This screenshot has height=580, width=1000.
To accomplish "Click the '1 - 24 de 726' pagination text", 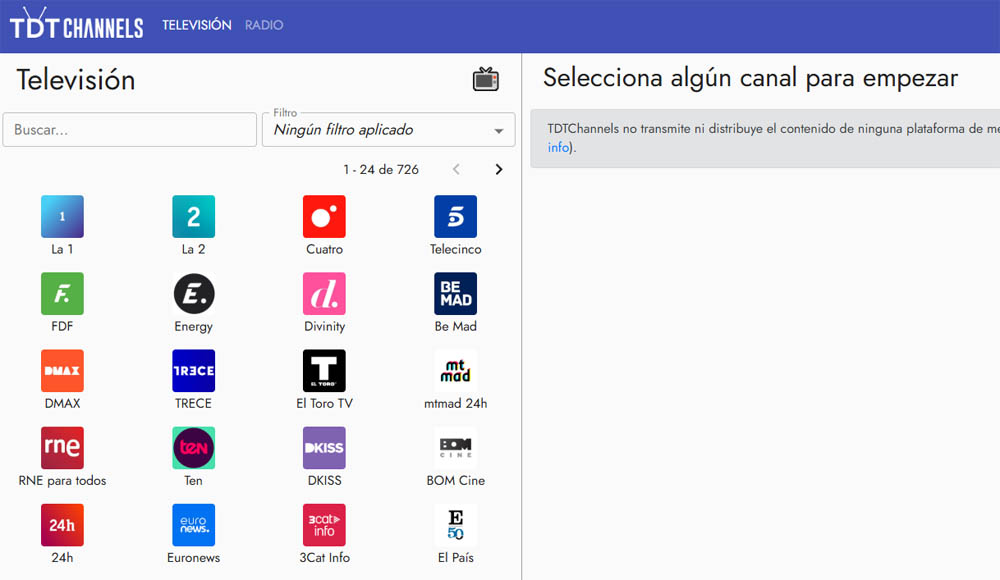I will 381,169.
